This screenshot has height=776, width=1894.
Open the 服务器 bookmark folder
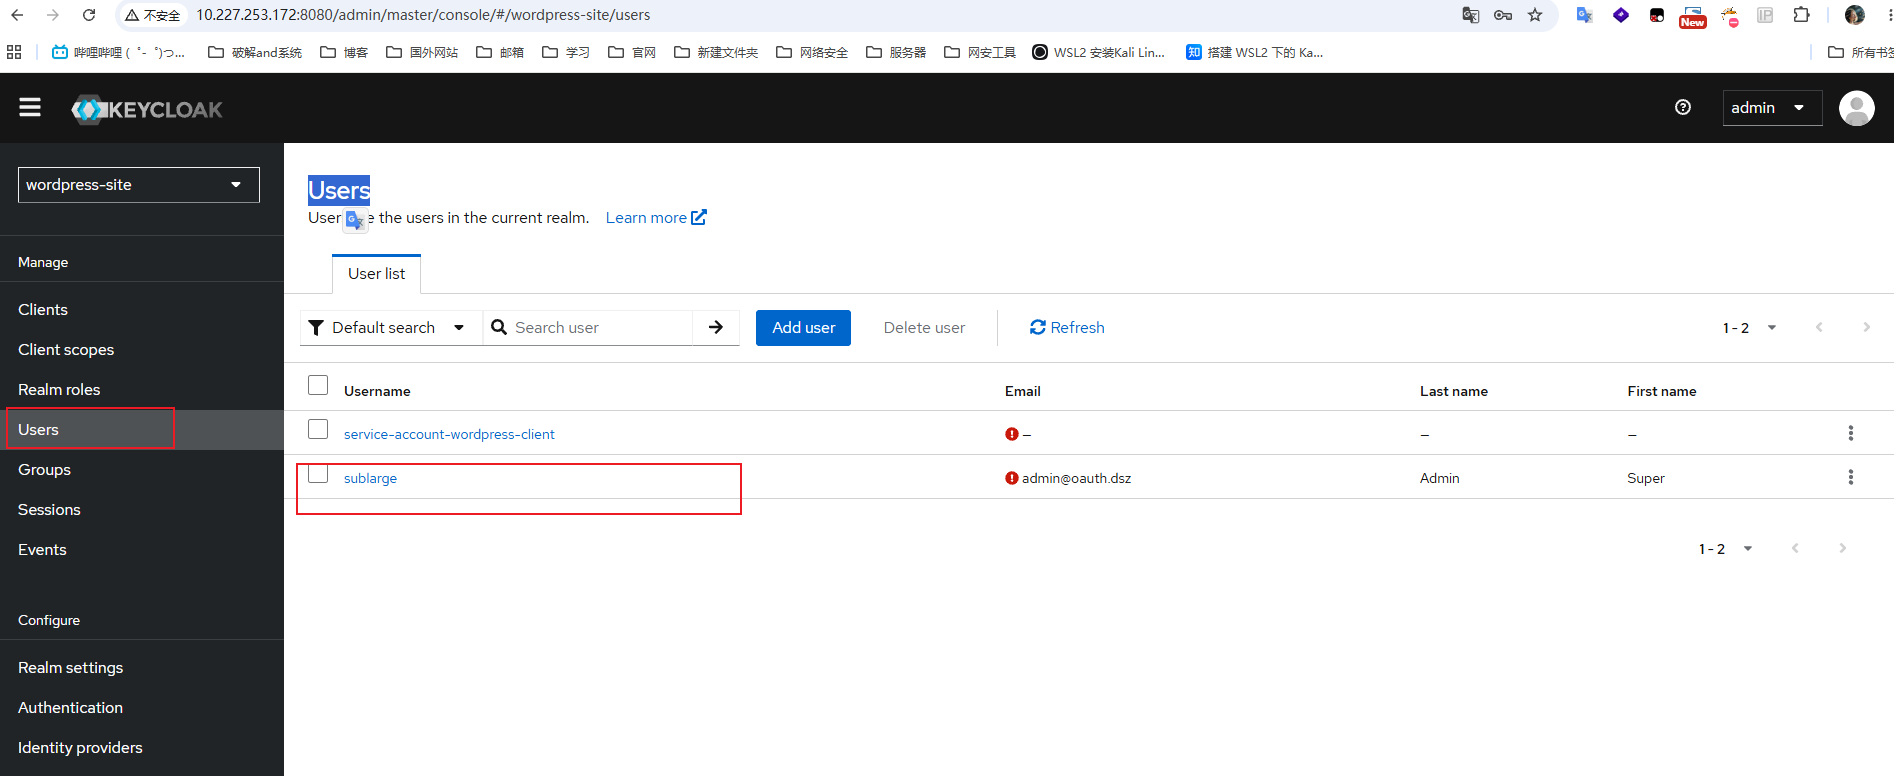(x=896, y=52)
